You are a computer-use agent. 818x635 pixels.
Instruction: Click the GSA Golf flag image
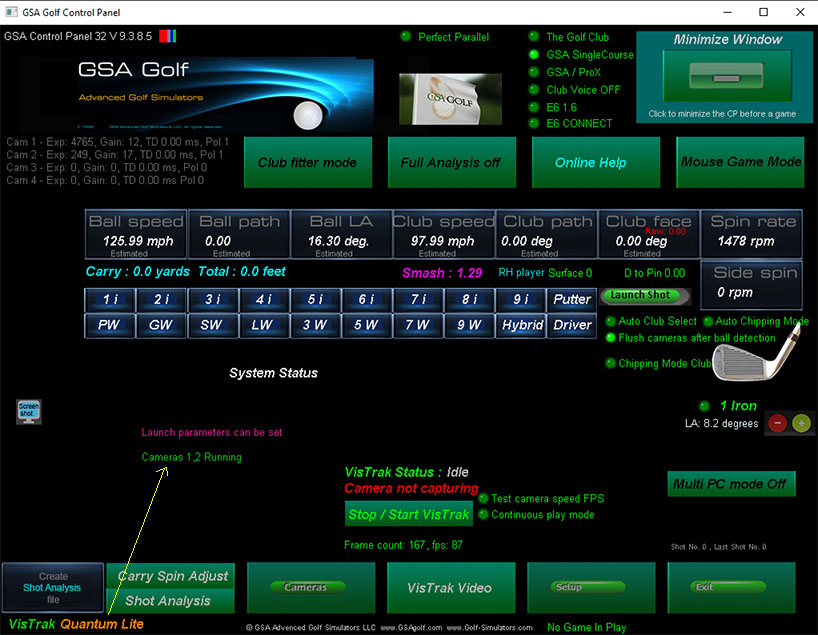coord(436,97)
